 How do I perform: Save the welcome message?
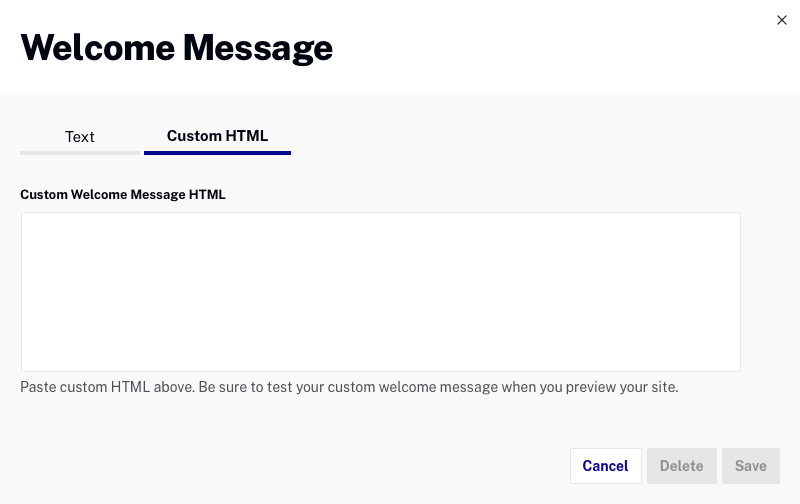click(x=751, y=466)
